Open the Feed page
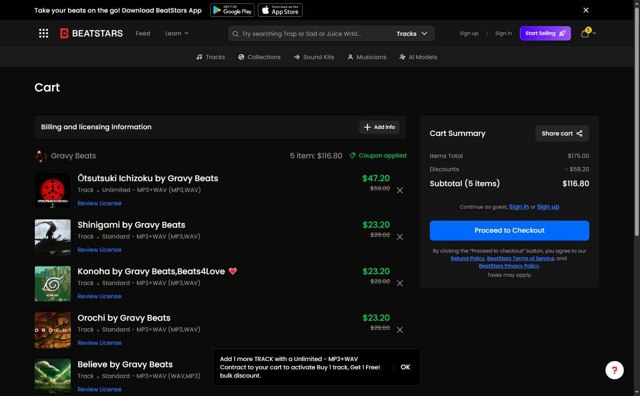Image resolution: width=640 pixels, height=396 pixels. tap(143, 33)
